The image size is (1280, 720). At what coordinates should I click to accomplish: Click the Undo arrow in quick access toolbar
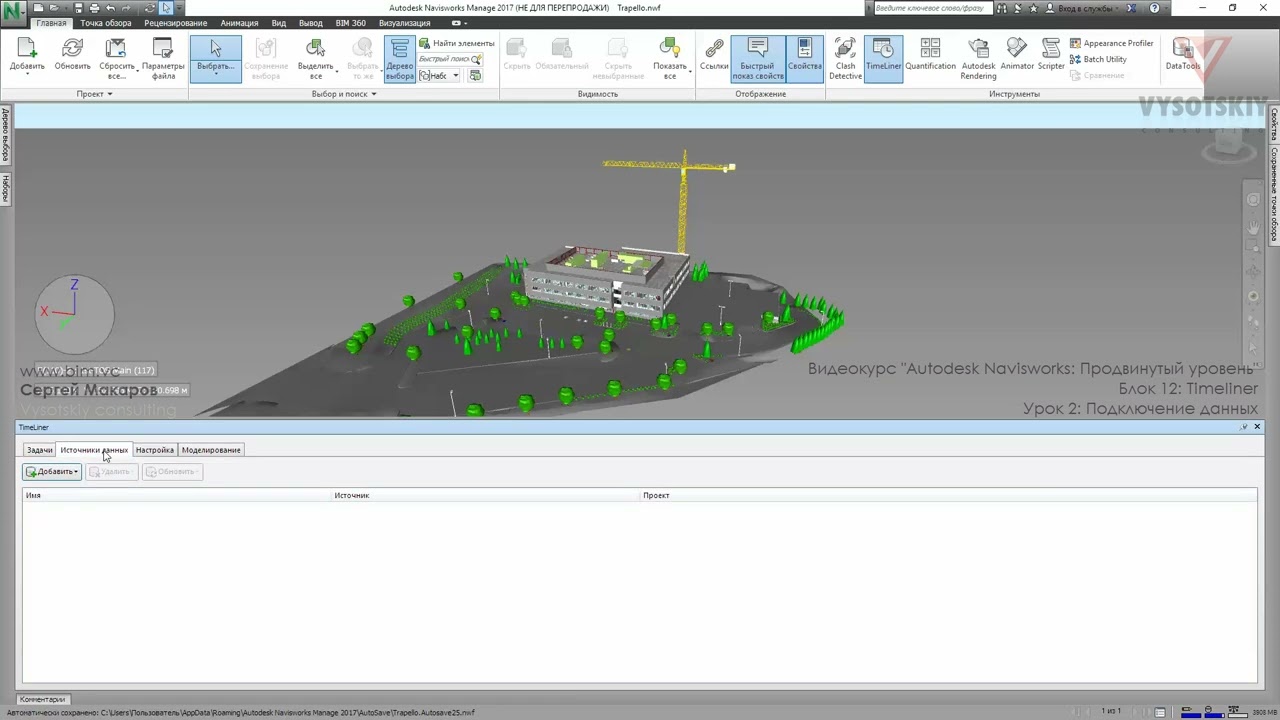coord(110,8)
